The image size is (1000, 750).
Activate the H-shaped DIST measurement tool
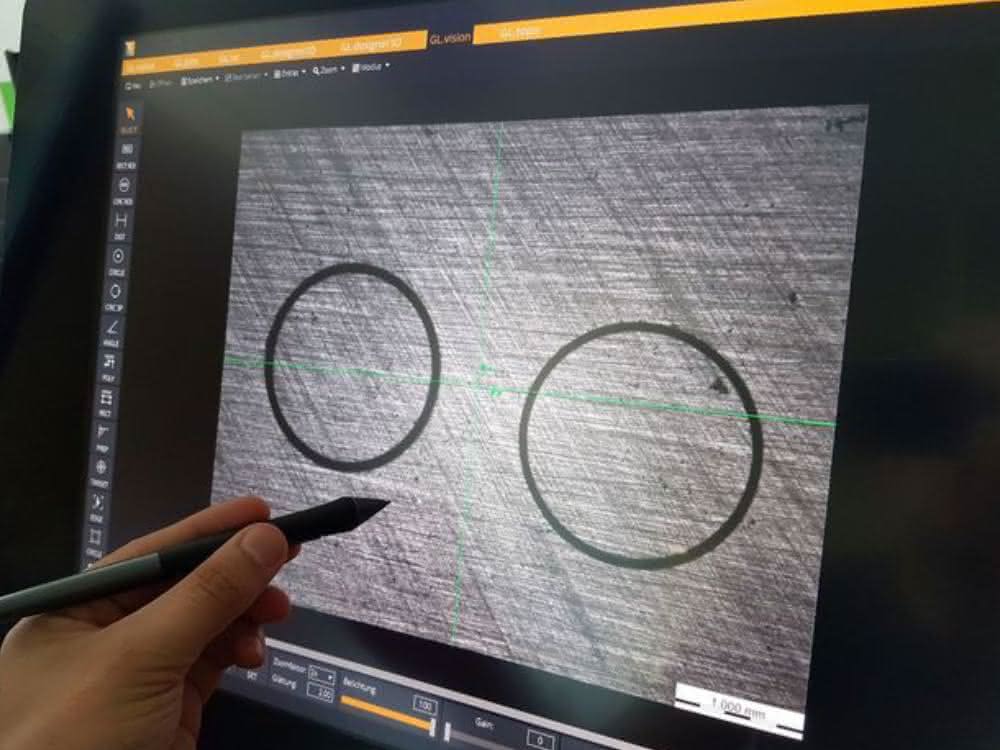[121, 225]
